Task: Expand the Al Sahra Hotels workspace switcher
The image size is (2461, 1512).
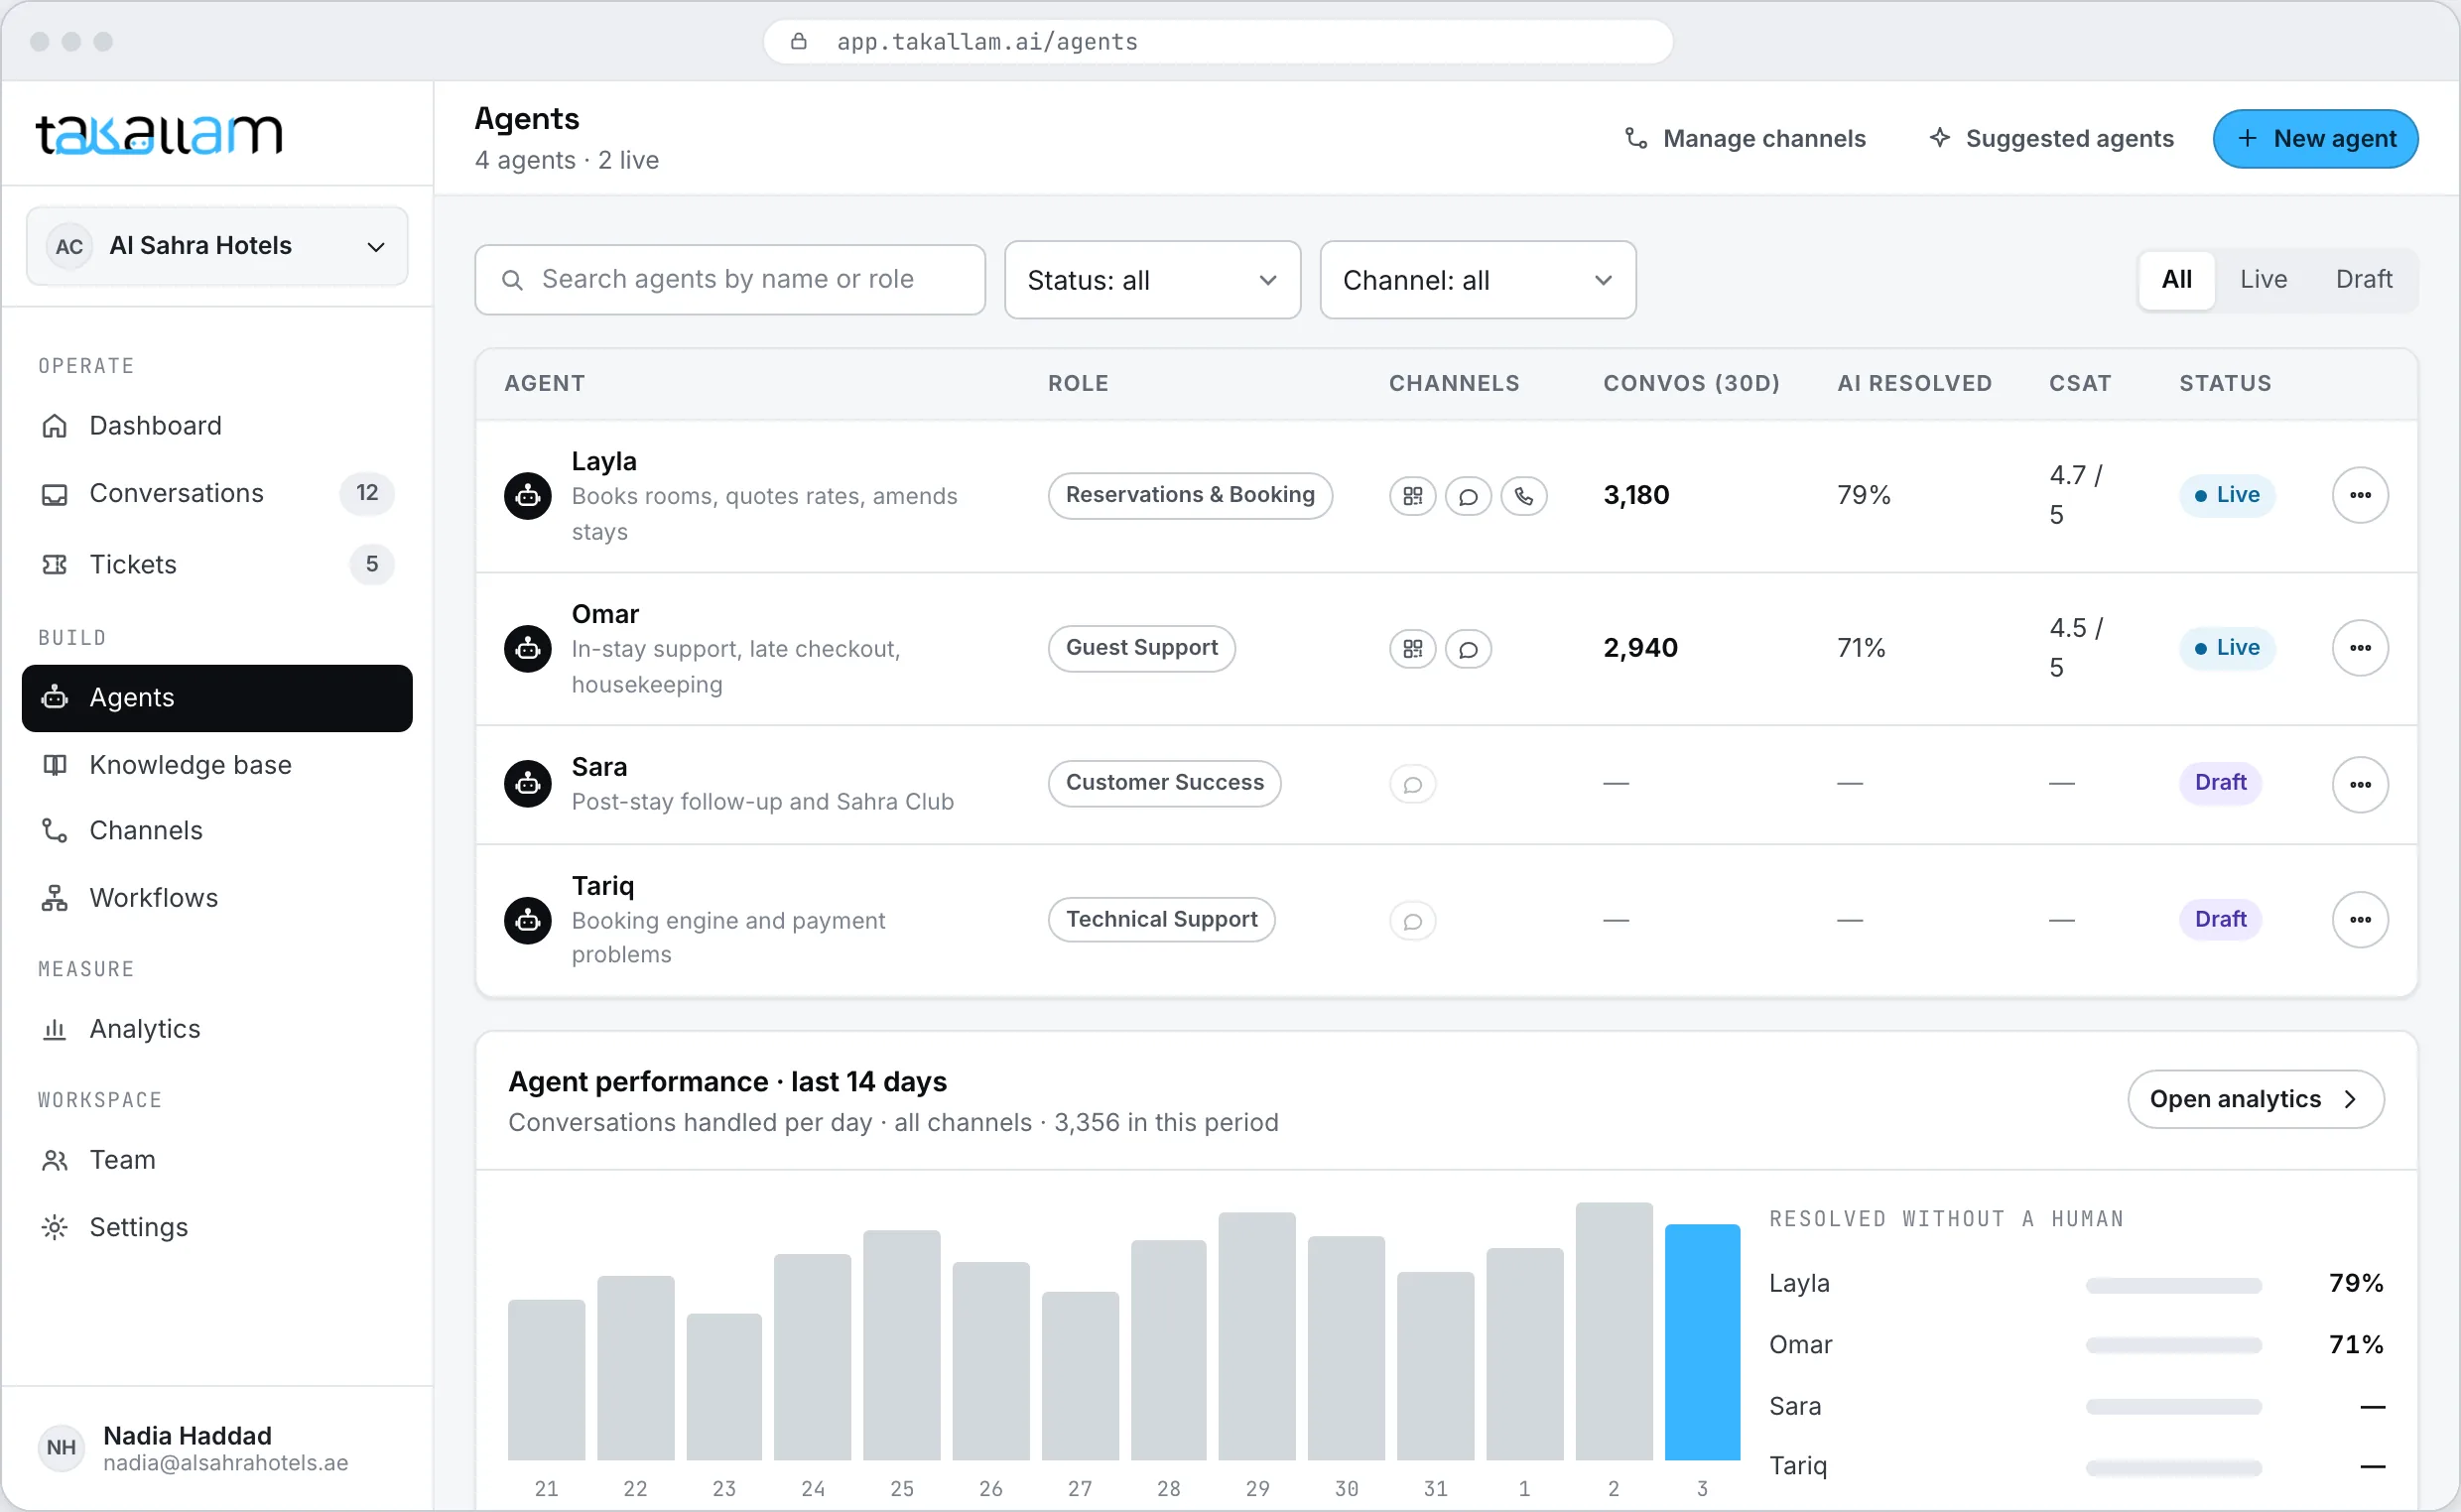Action: point(217,246)
